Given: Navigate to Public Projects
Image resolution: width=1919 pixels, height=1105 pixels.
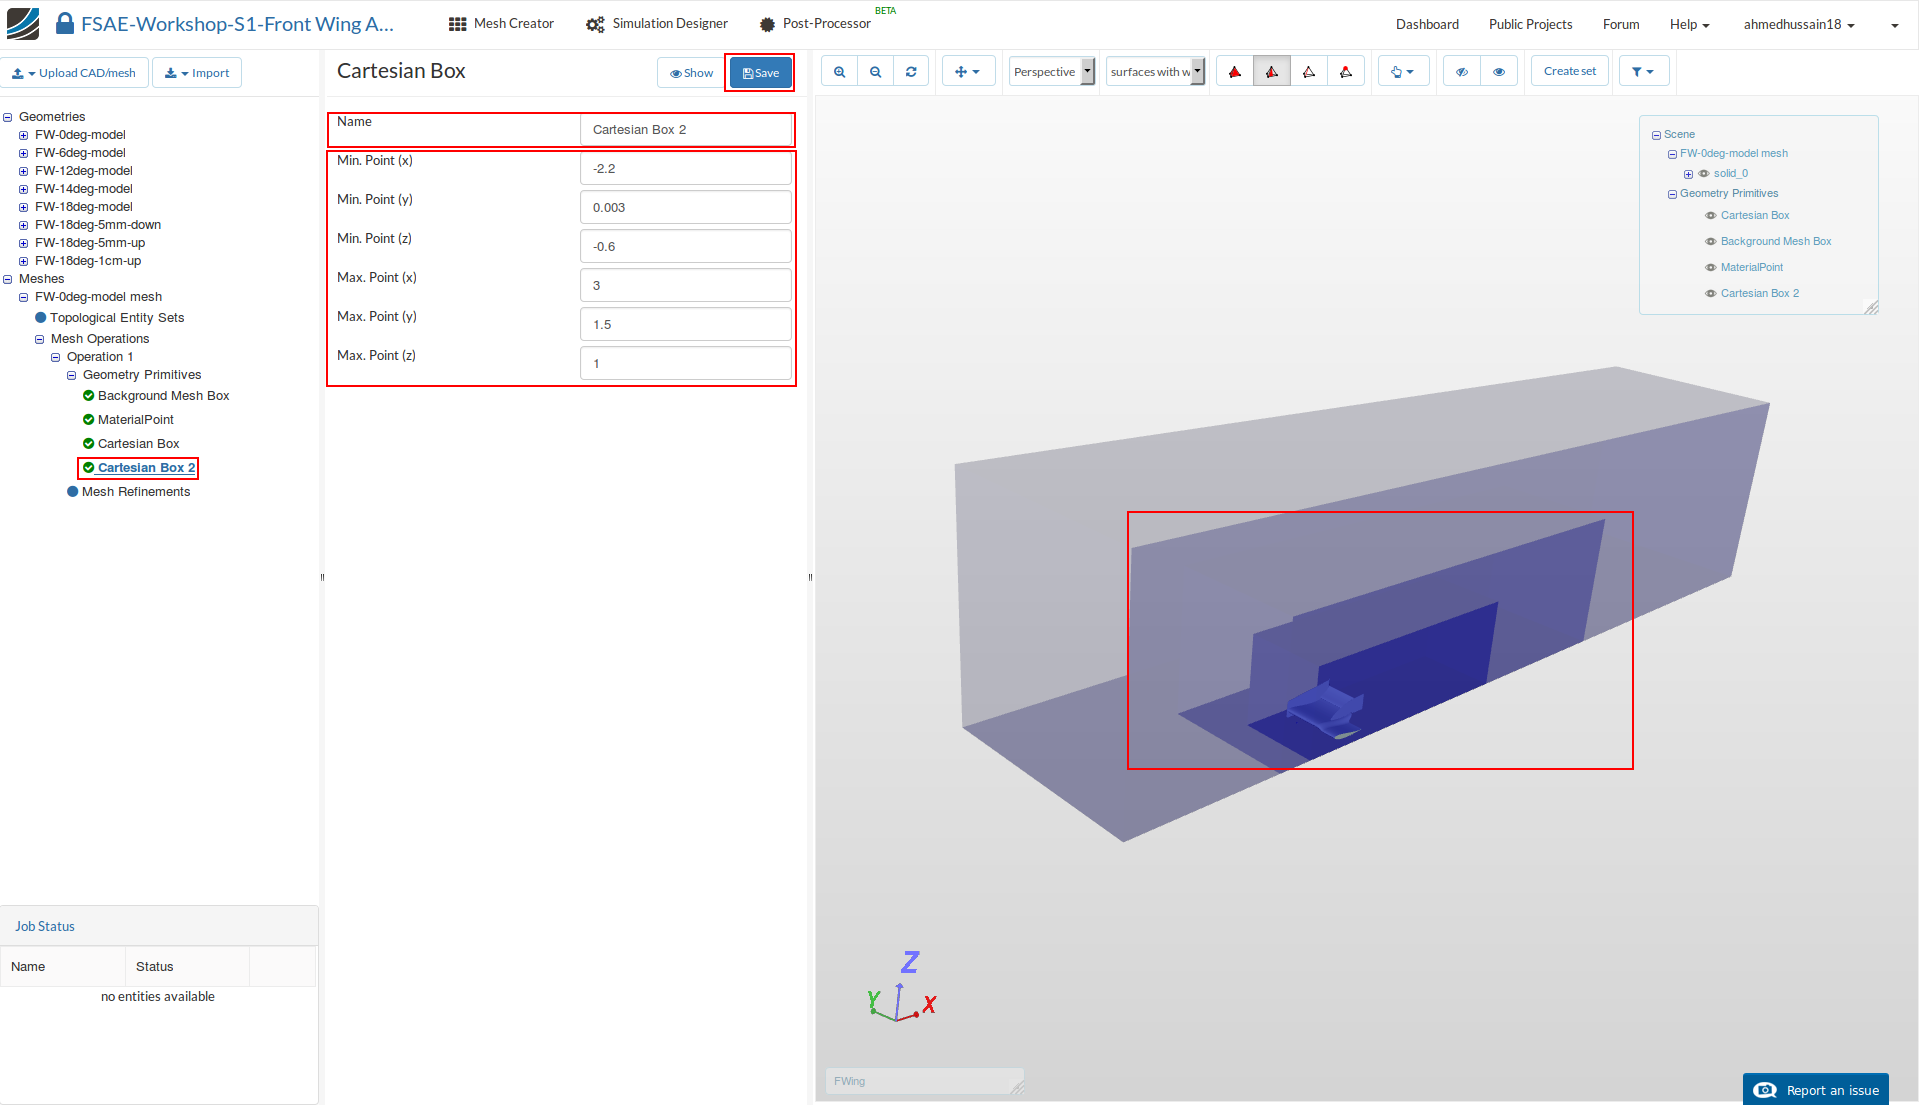Looking at the screenshot, I should tap(1529, 23).
